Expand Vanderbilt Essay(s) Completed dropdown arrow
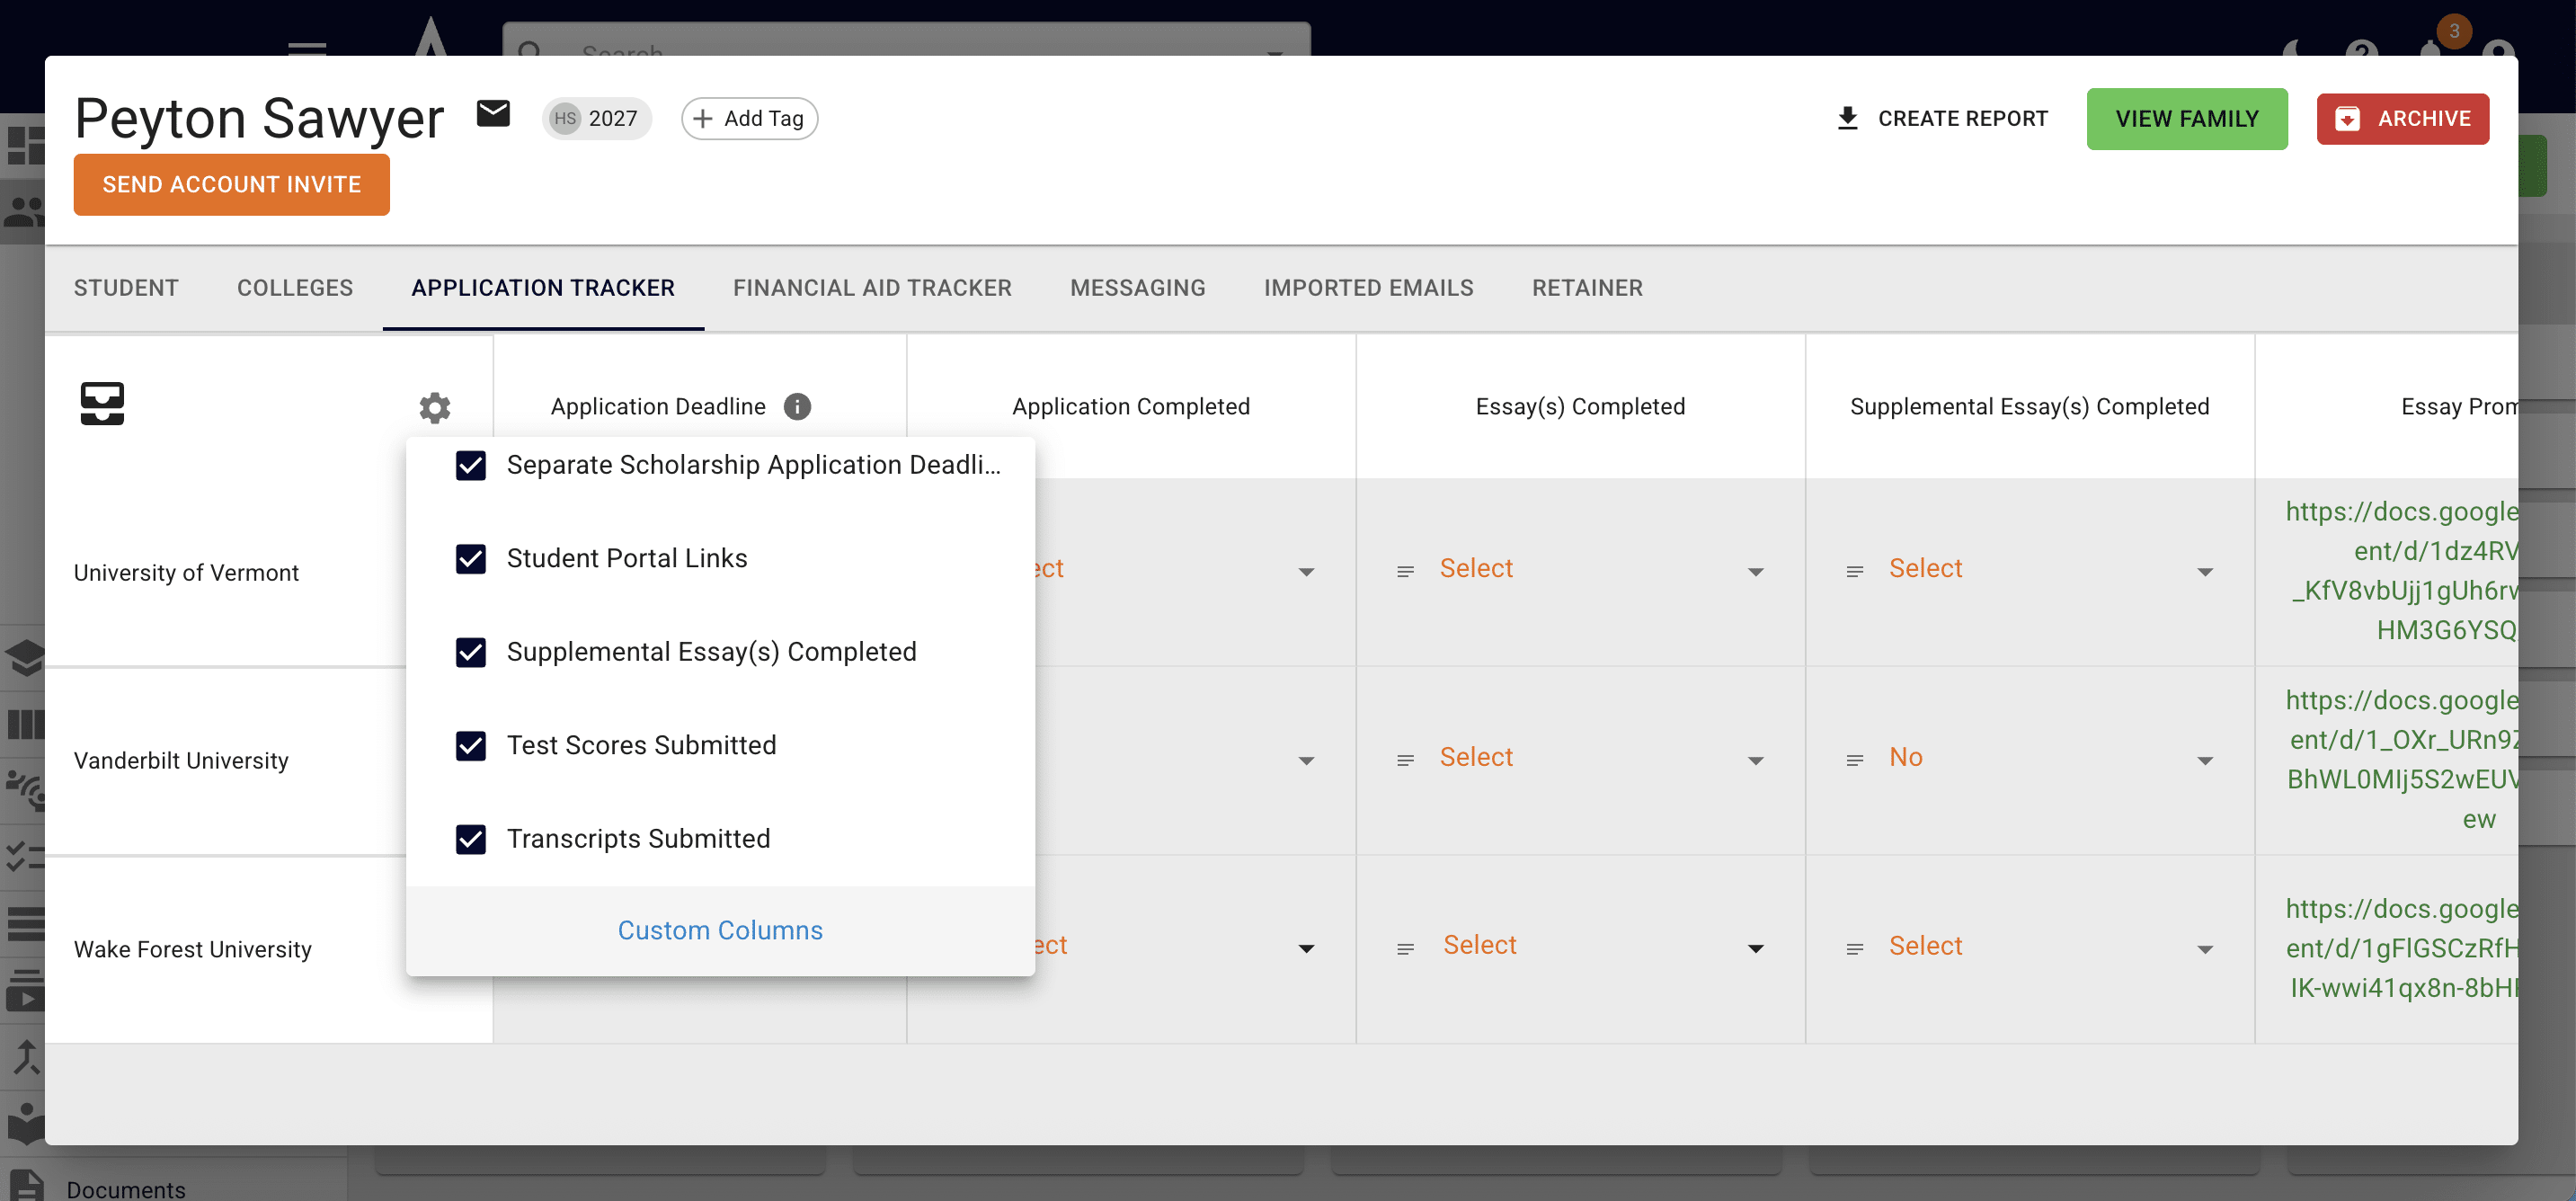Screen dimensions: 2576x1201 pyautogui.click(x=1755, y=761)
